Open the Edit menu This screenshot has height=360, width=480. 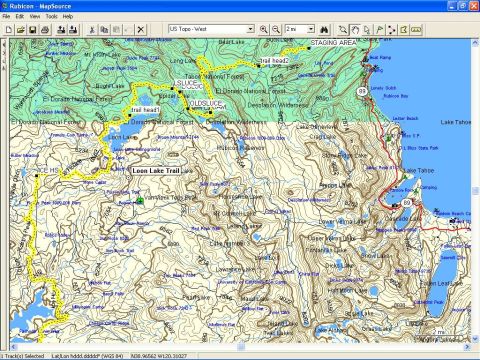(x=20, y=16)
